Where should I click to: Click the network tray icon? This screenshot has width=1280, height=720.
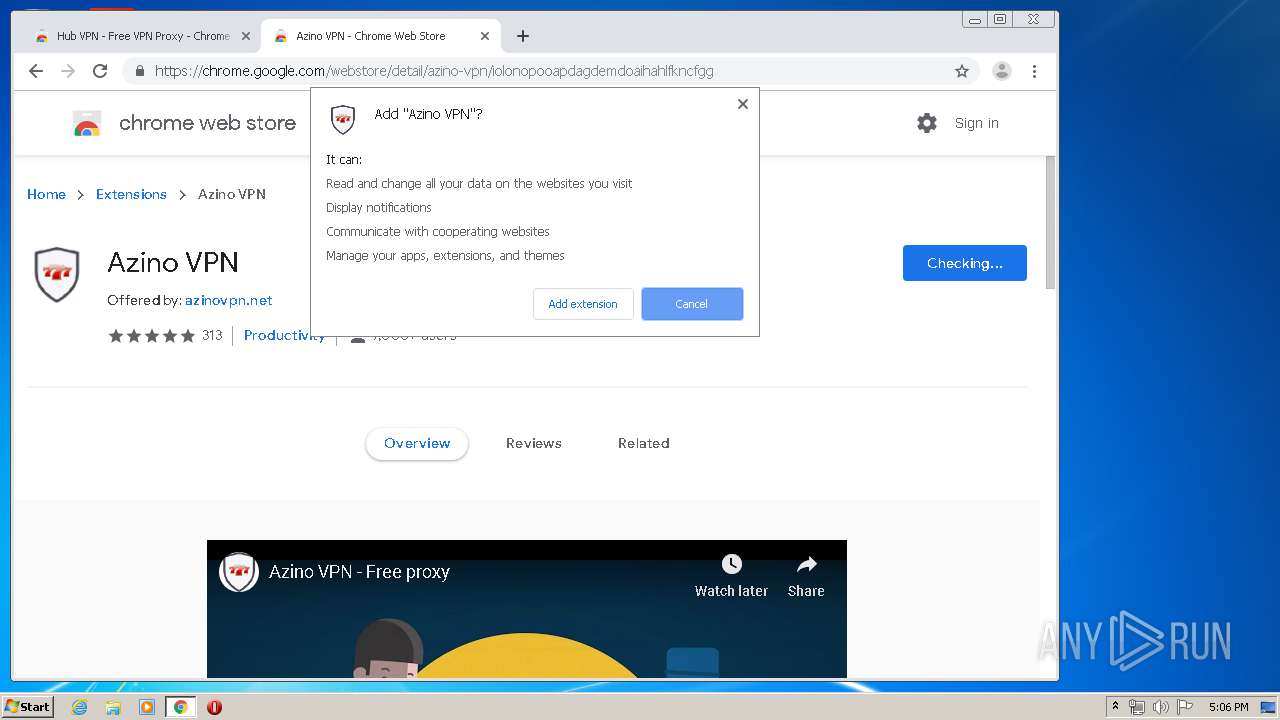tap(1137, 707)
